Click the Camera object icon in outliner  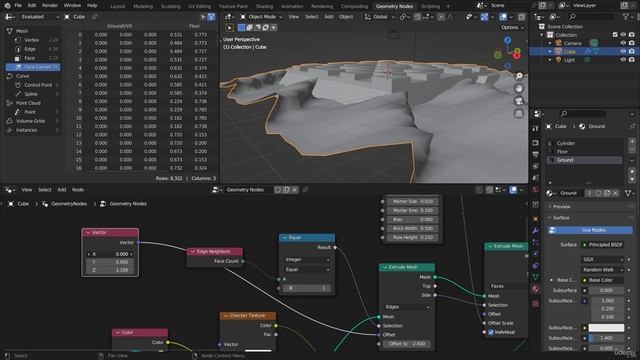(559, 43)
